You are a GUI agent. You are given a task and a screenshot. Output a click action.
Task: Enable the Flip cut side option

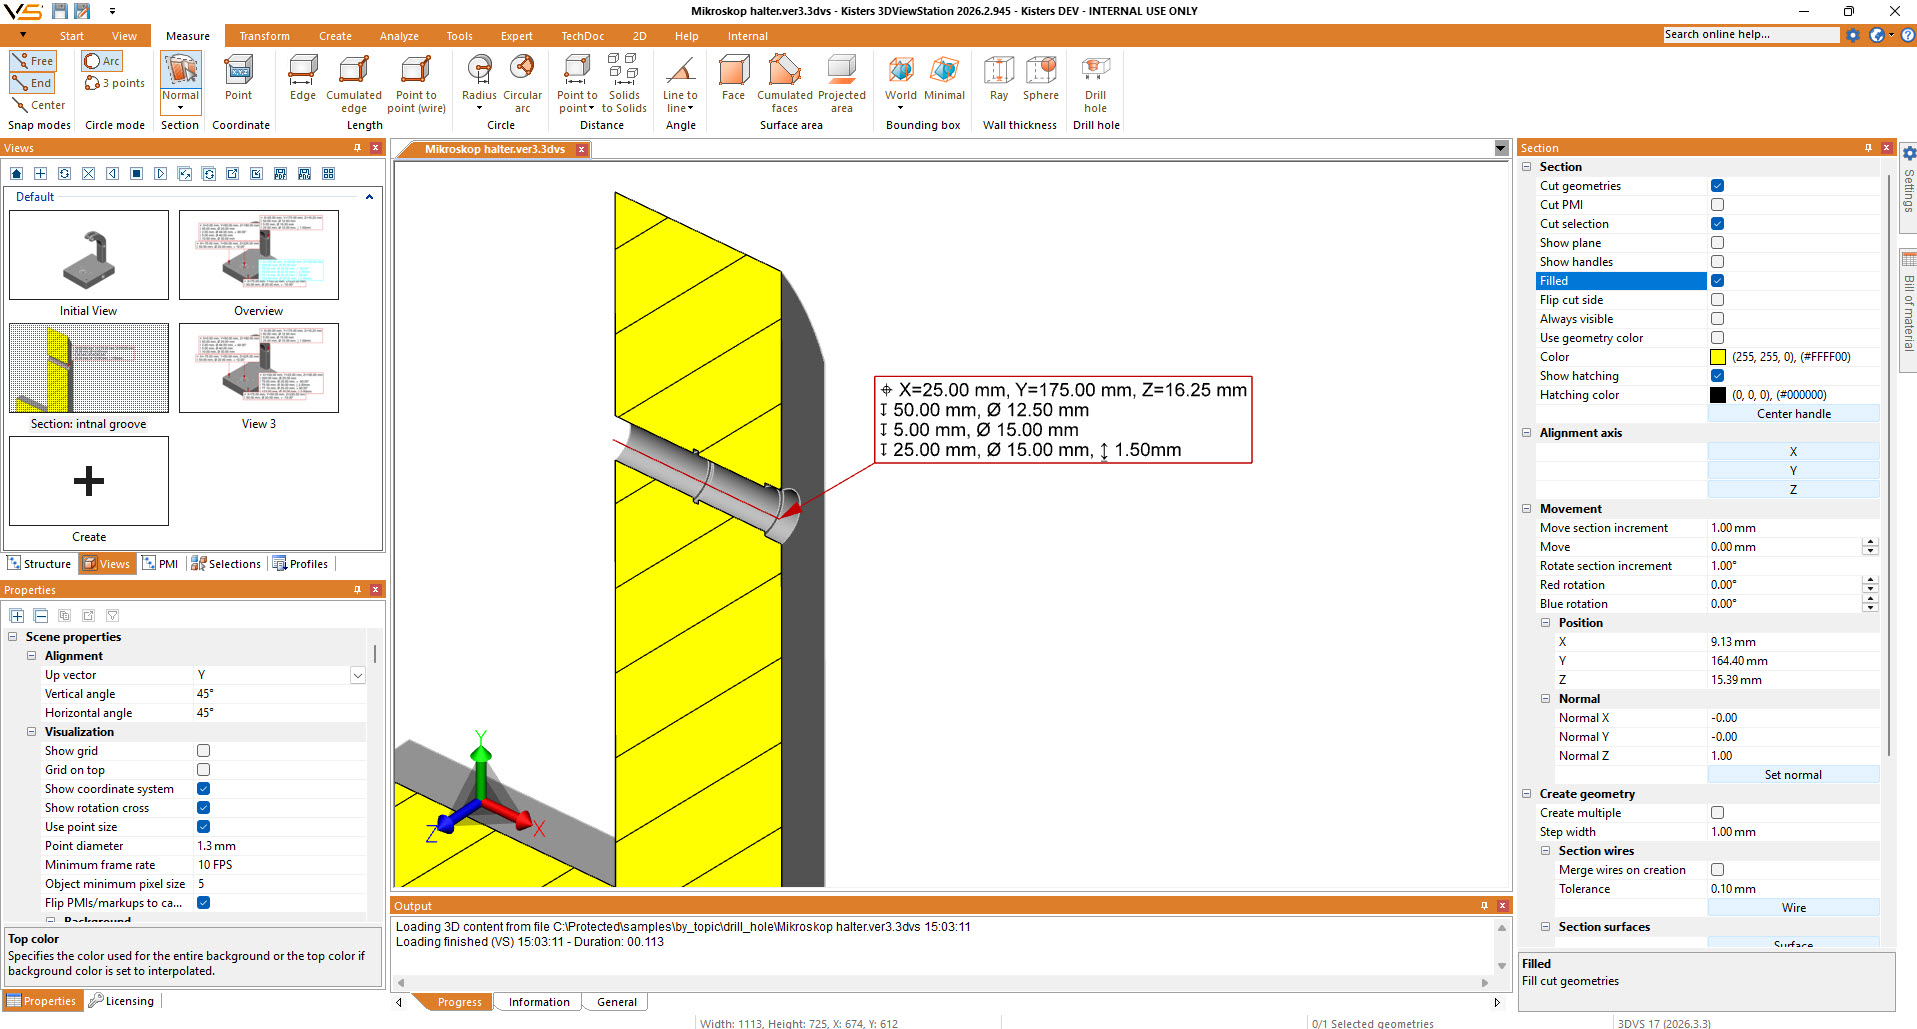tap(1717, 300)
